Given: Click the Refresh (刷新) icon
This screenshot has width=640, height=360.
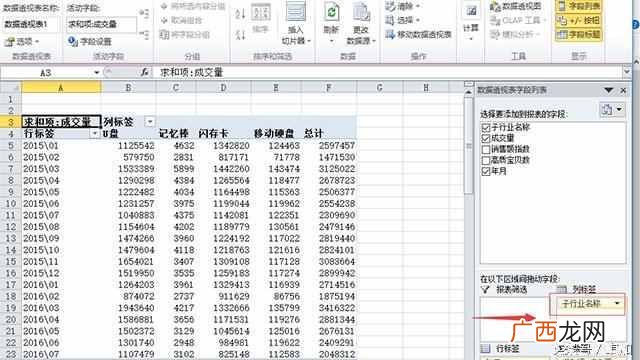Looking at the screenshot, I should 331,13.
